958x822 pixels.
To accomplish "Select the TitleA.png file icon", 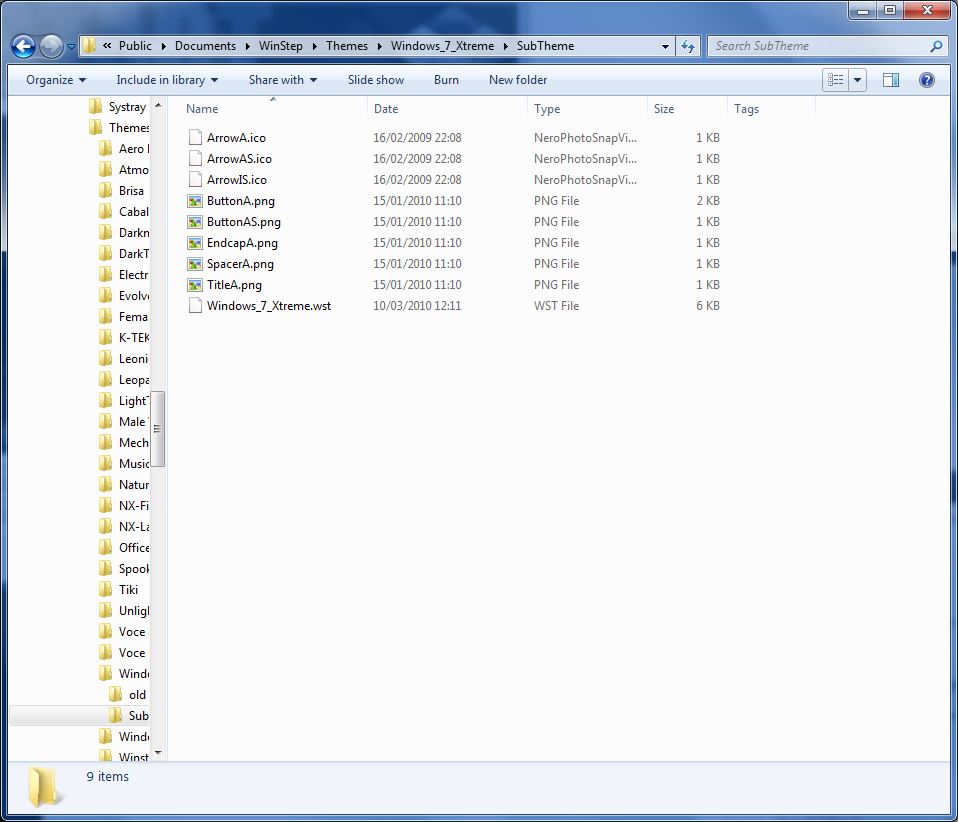I will pyautogui.click(x=195, y=285).
